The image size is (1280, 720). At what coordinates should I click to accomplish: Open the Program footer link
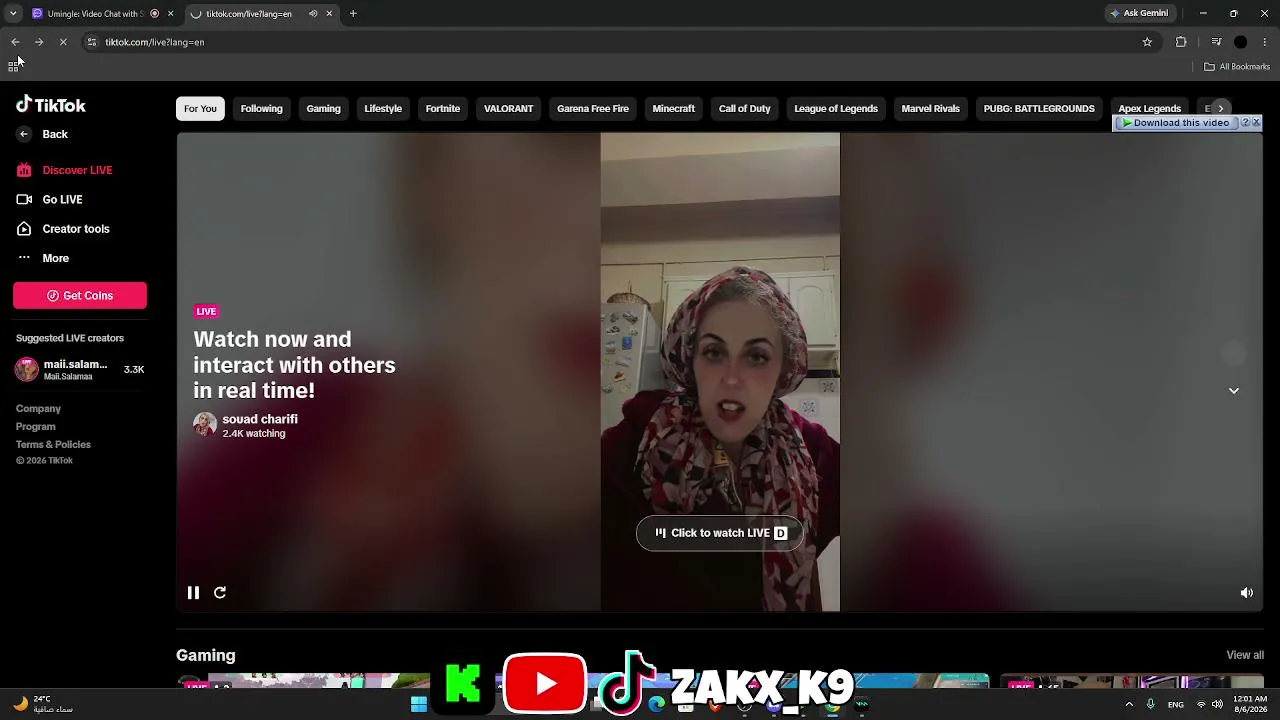(35, 427)
